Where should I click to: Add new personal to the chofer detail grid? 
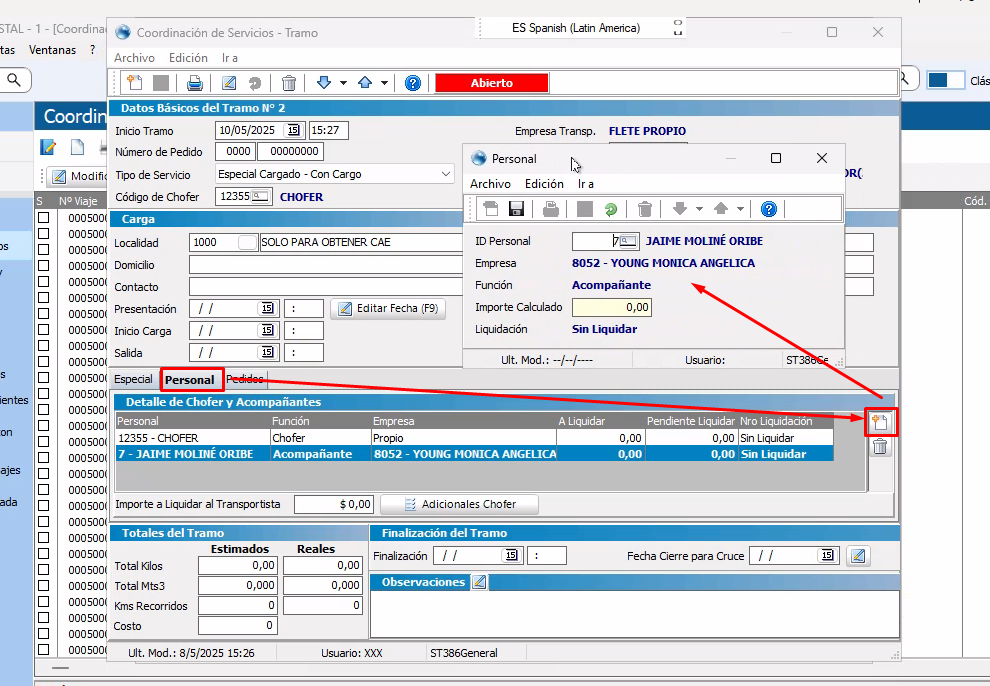(x=880, y=422)
